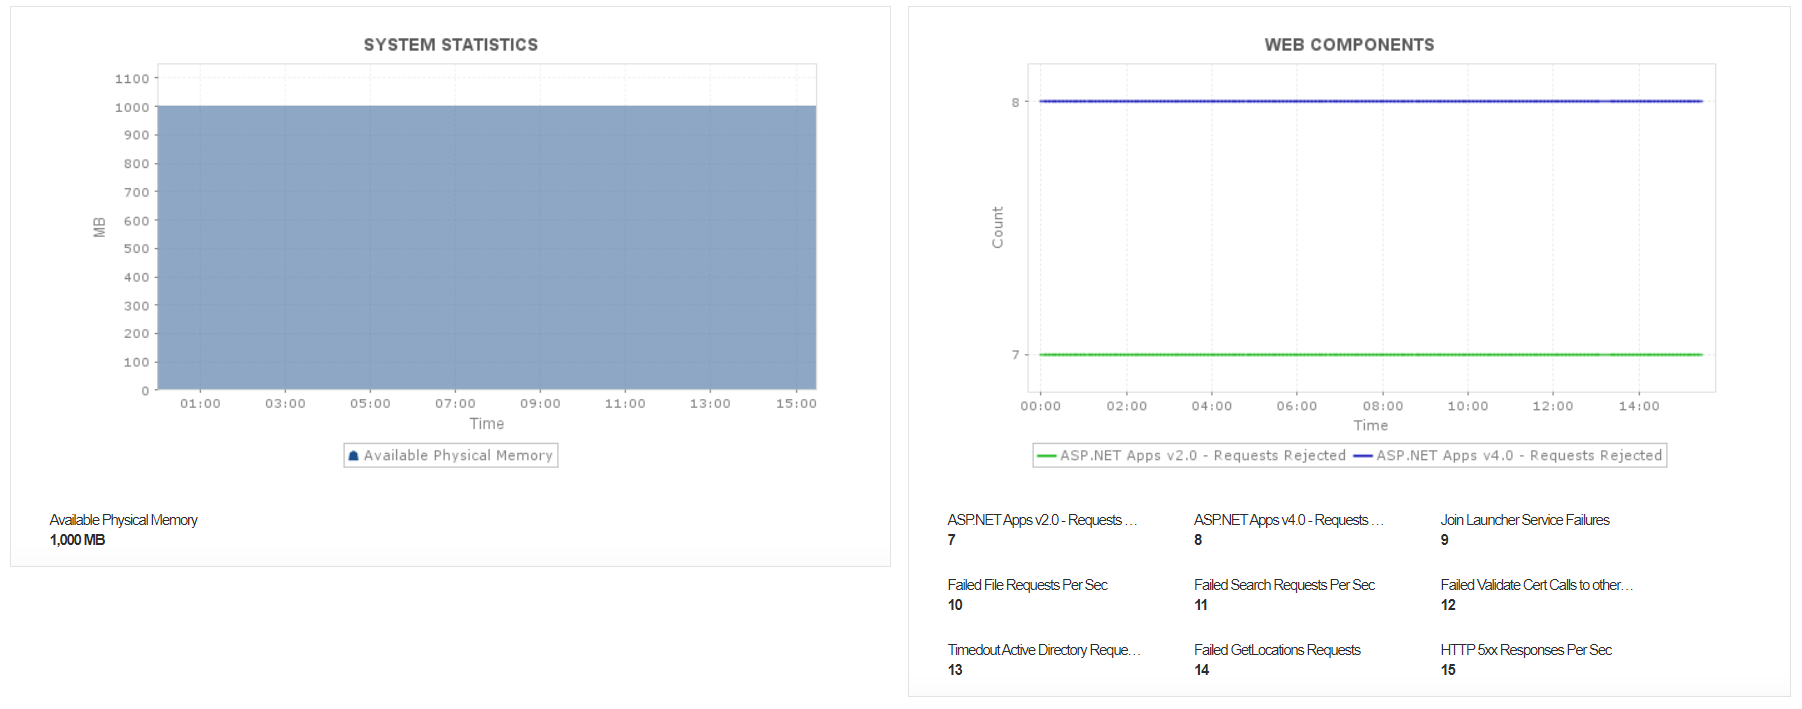This screenshot has height=709, width=1802.
Task: Click the blue memory area chart
Action: (487, 247)
